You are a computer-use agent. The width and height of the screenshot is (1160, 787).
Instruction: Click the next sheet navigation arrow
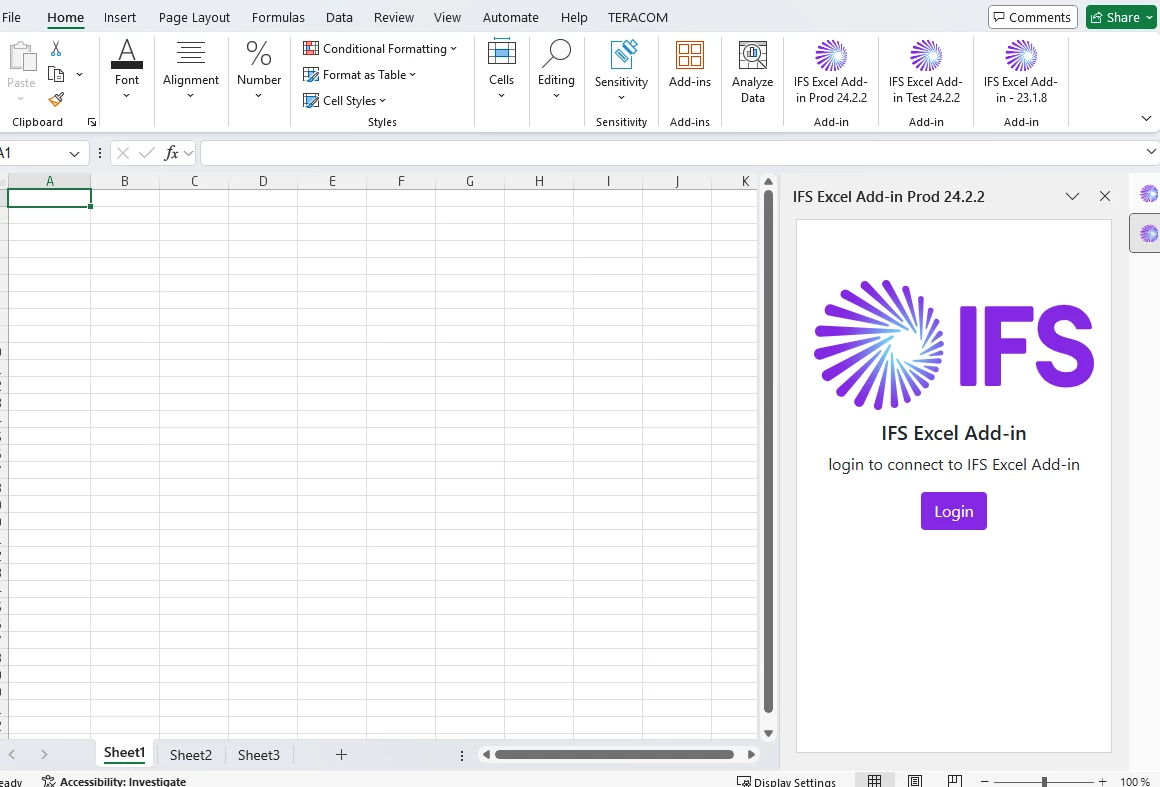click(44, 754)
